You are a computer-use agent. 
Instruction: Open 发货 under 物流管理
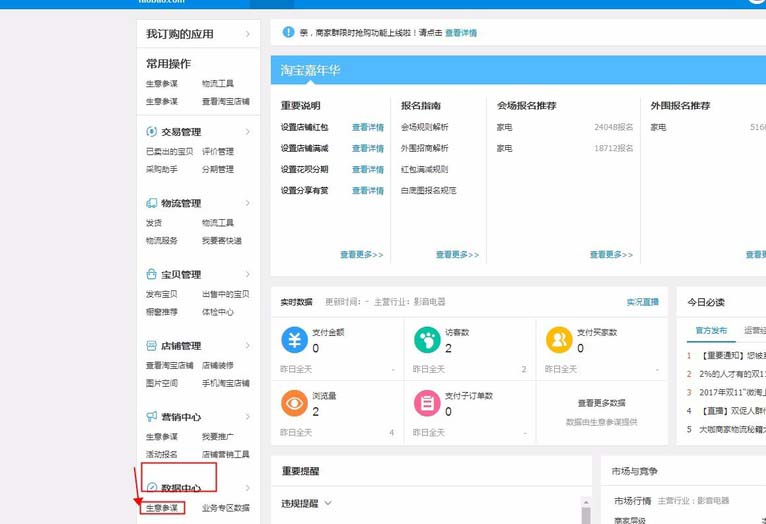tap(154, 223)
